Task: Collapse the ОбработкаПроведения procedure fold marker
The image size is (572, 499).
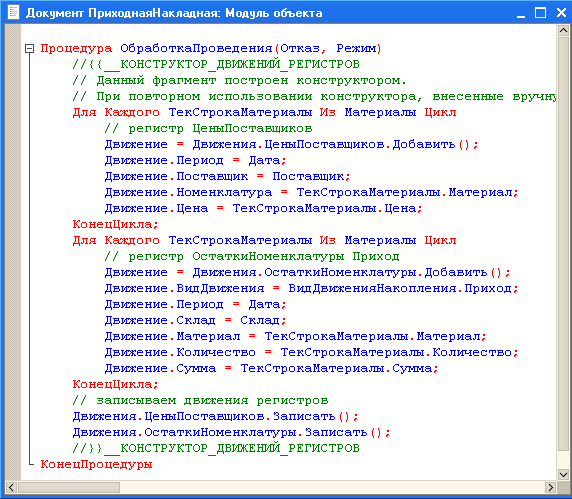Action: [30, 49]
